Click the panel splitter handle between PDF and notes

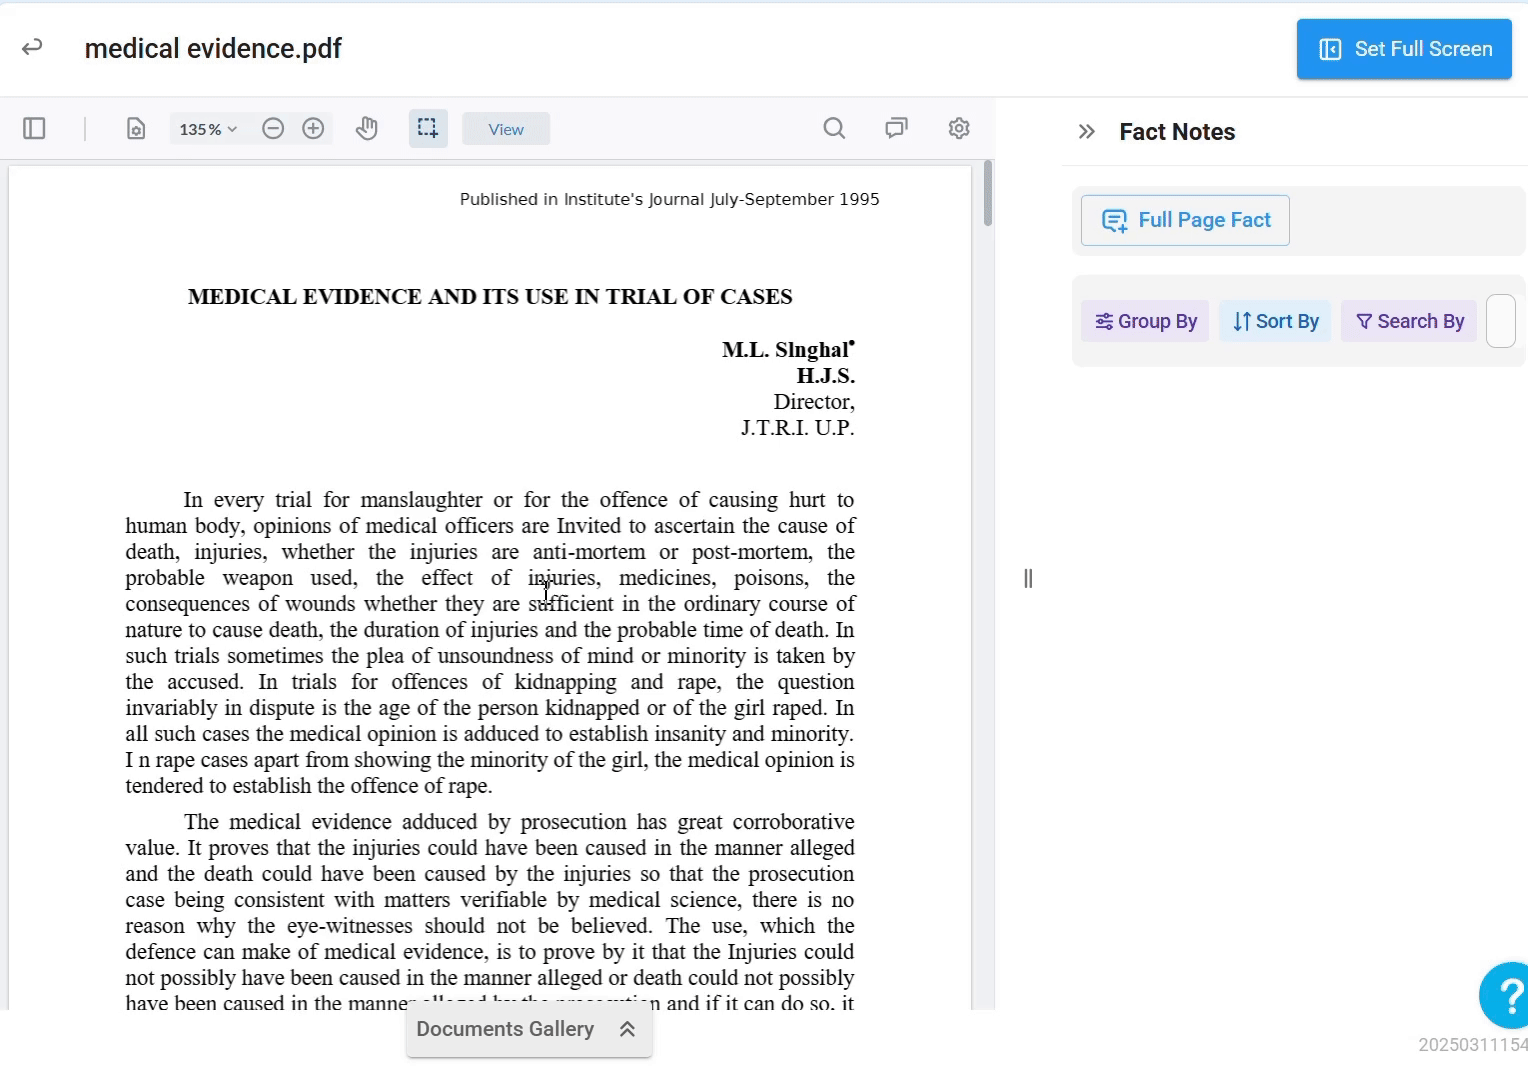1028,578
